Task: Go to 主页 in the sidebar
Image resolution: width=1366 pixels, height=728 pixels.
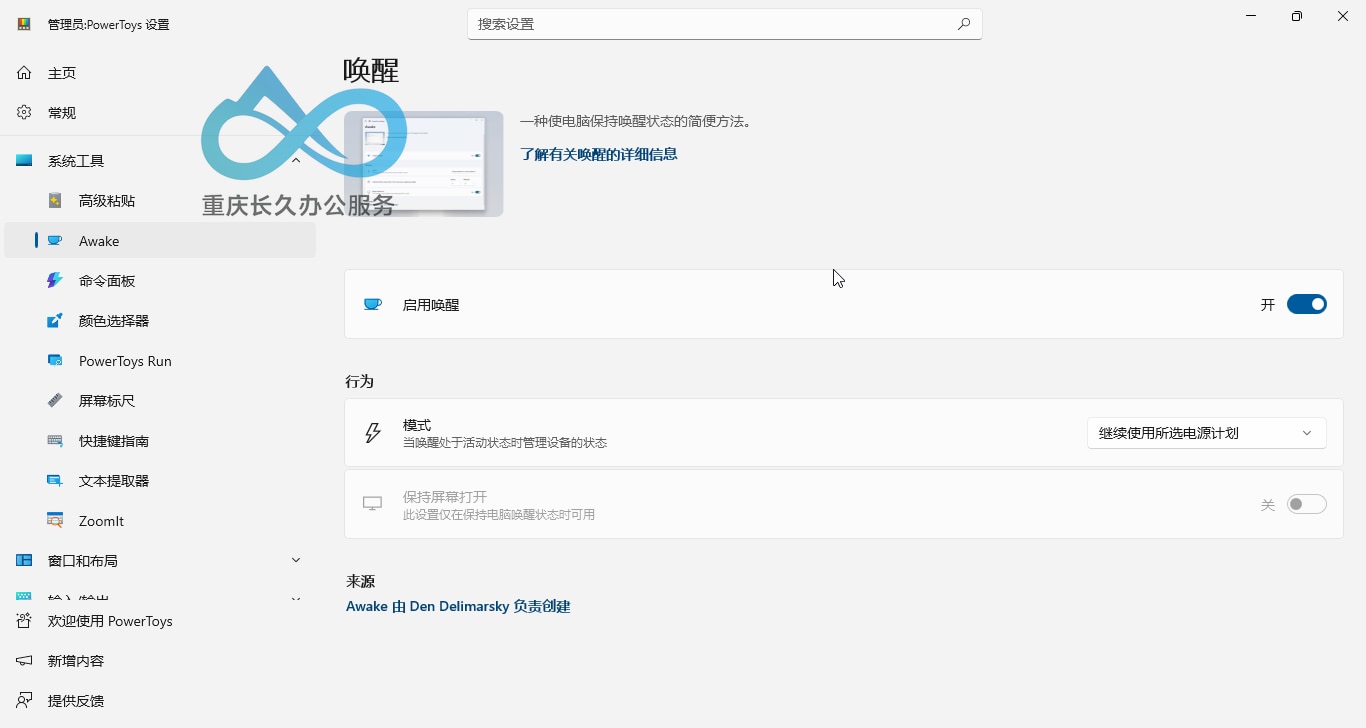Action: (160, 73)
